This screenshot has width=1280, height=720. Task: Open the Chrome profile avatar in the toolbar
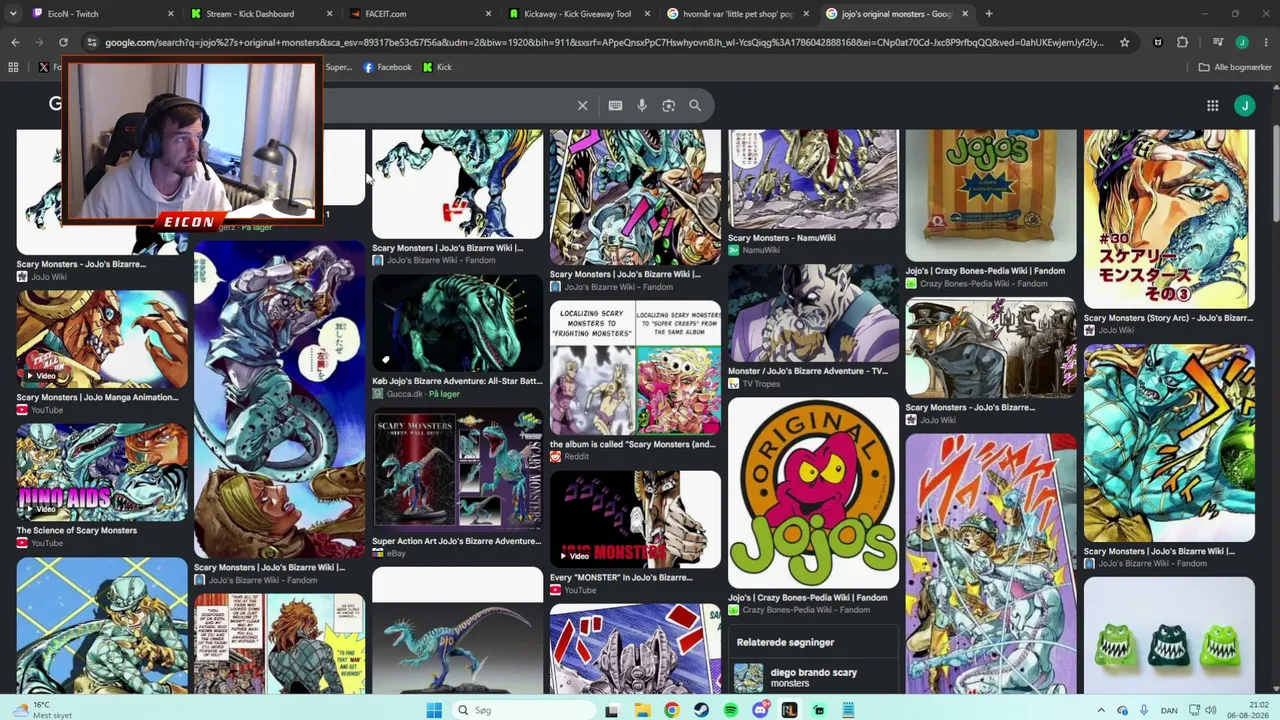1241,42
